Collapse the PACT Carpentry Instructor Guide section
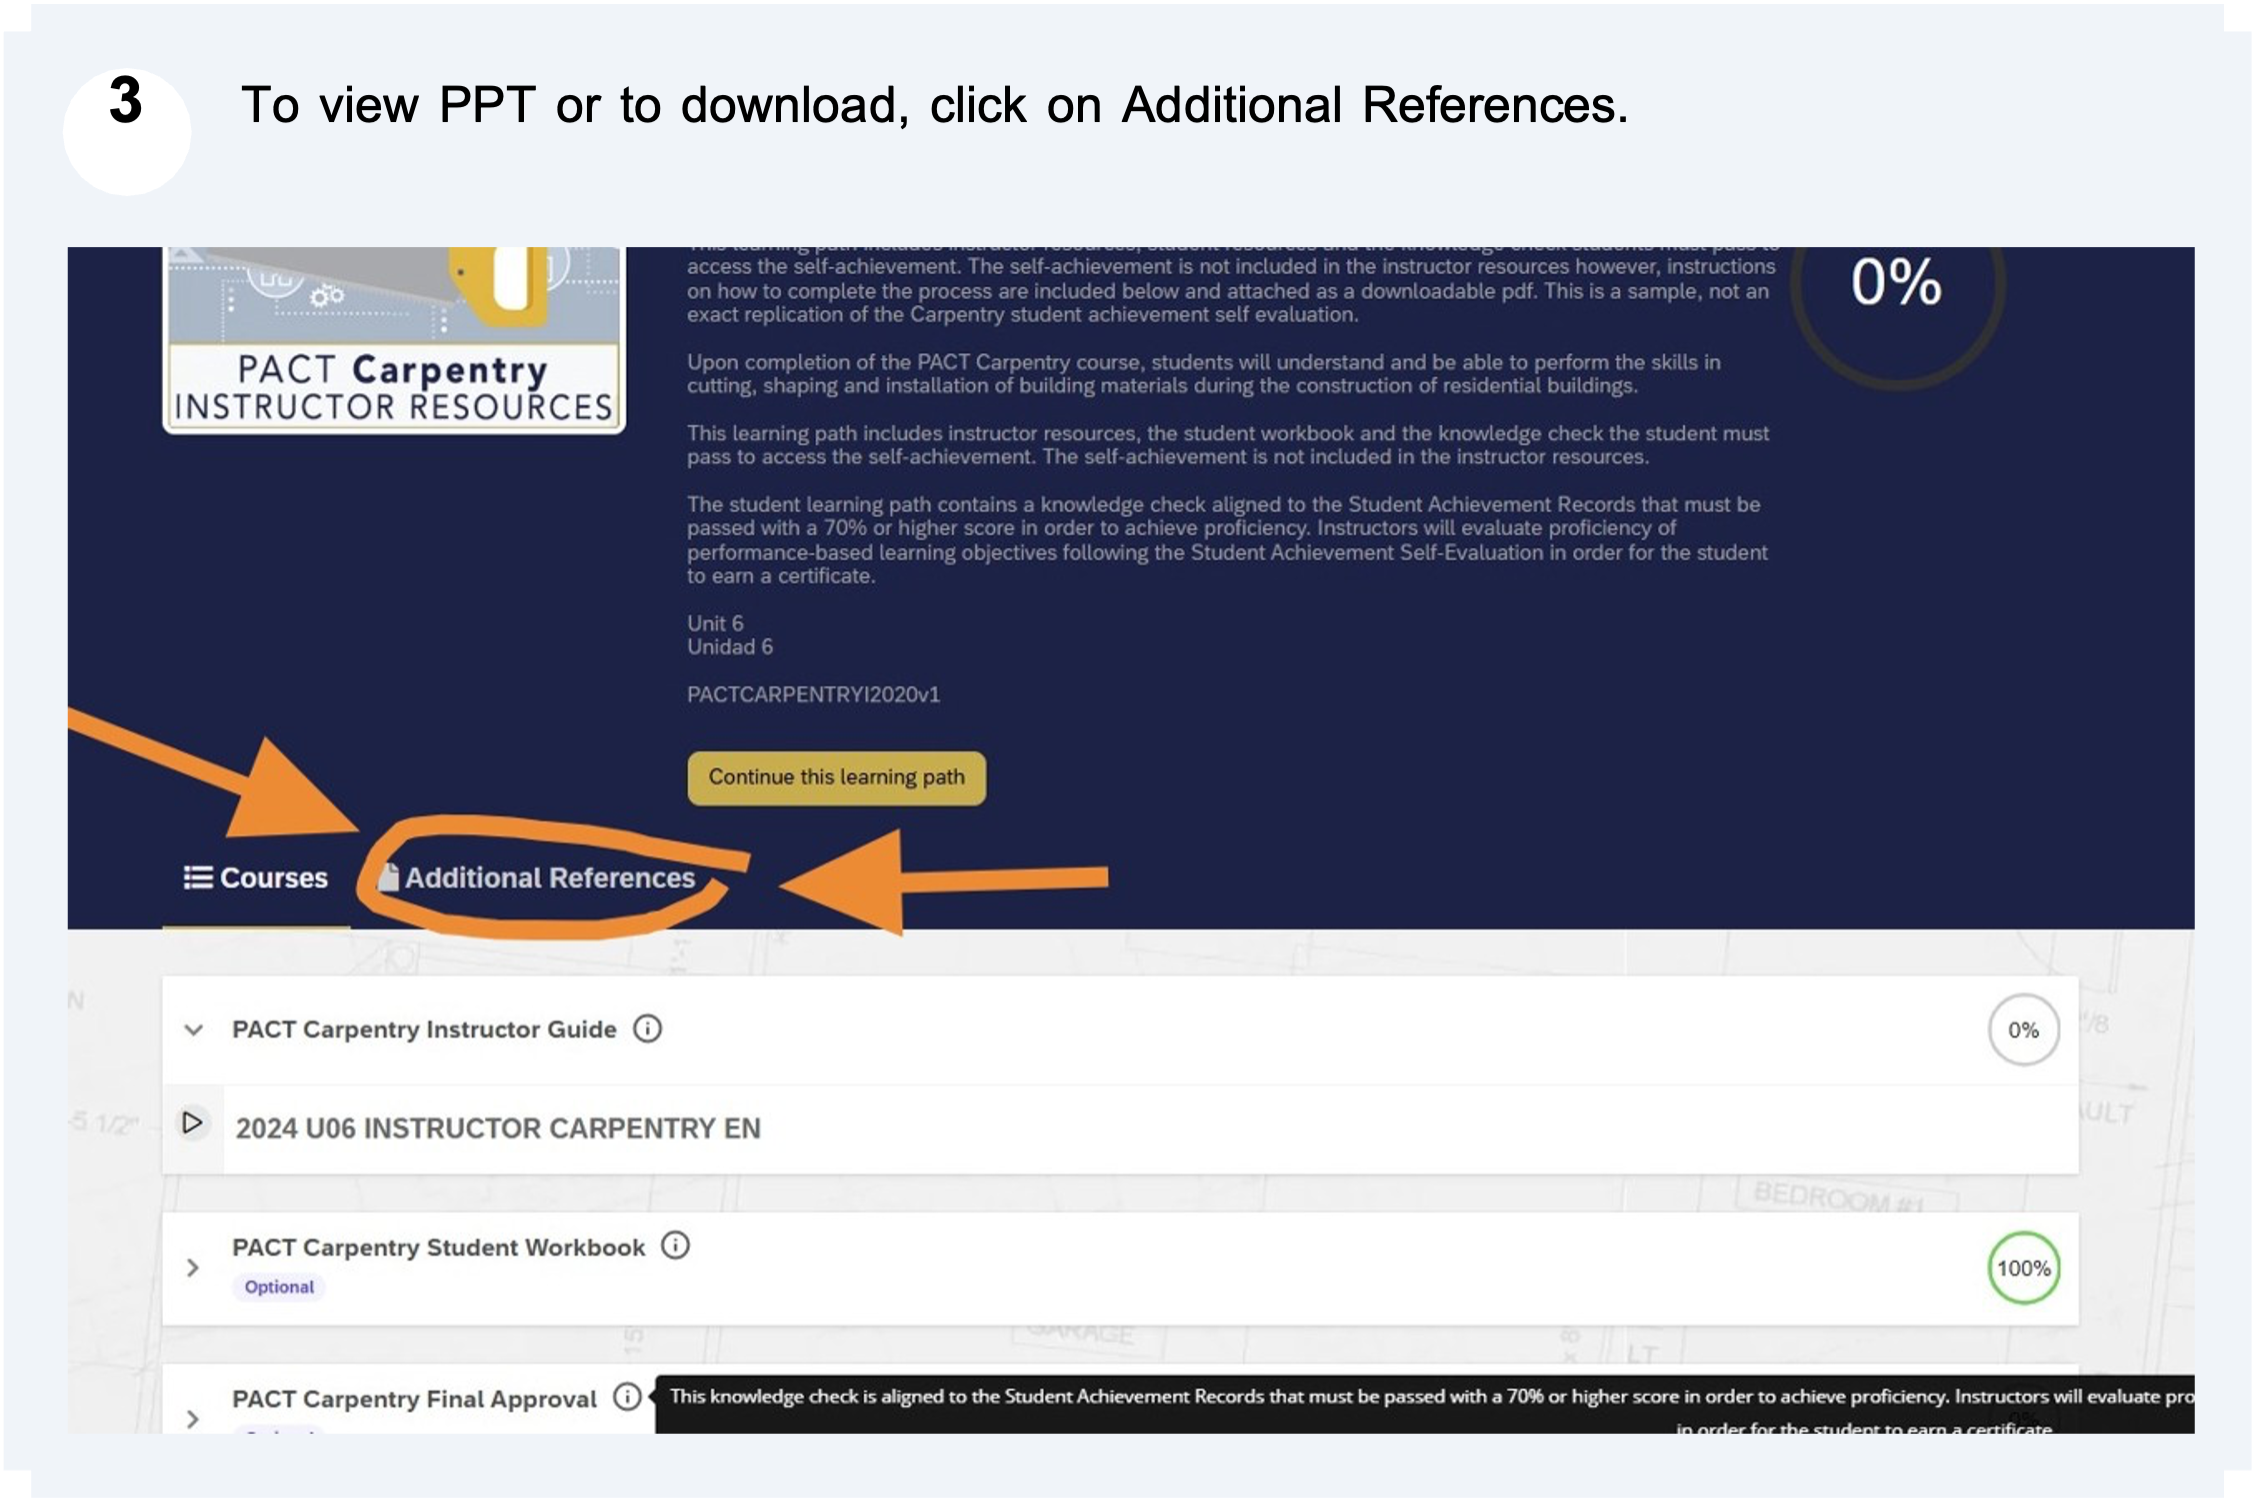The width and height of the screenshot is (2255, 1503). click(194, 1030)
